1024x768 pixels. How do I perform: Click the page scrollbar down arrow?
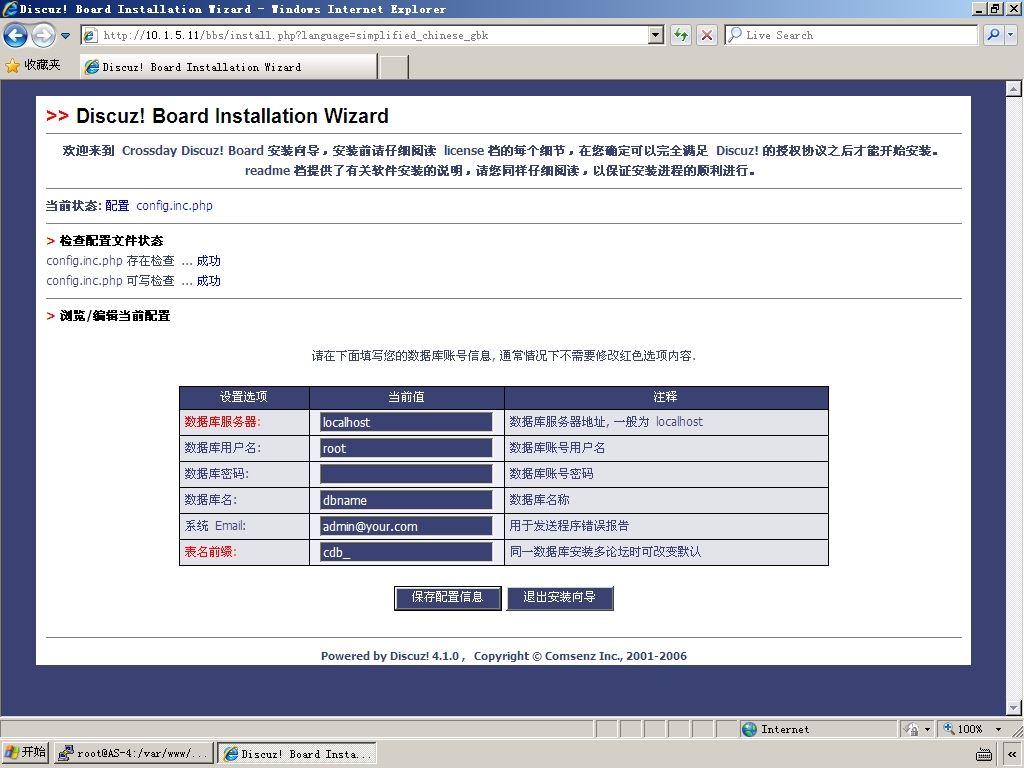click(1014, 707)
